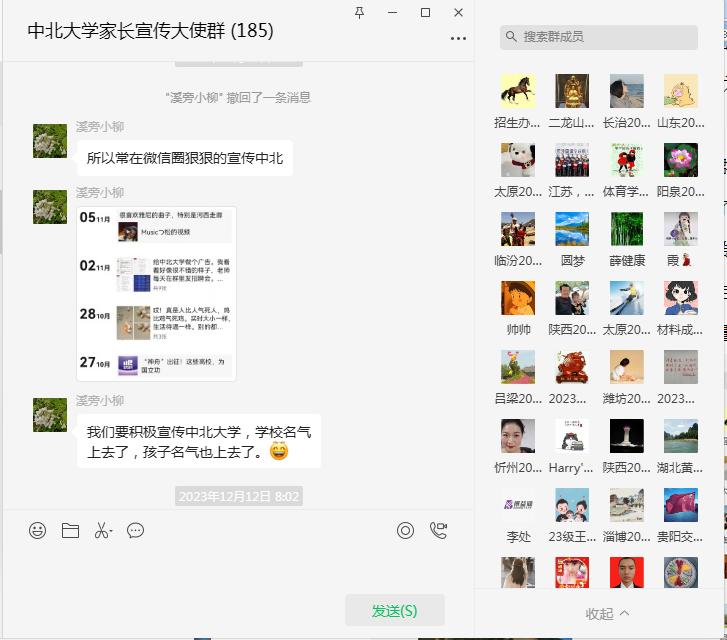This screenshot has height=640, width=727.
Task: Focus the 搜索群成员 search field
Action: click(x=598, y=37)
